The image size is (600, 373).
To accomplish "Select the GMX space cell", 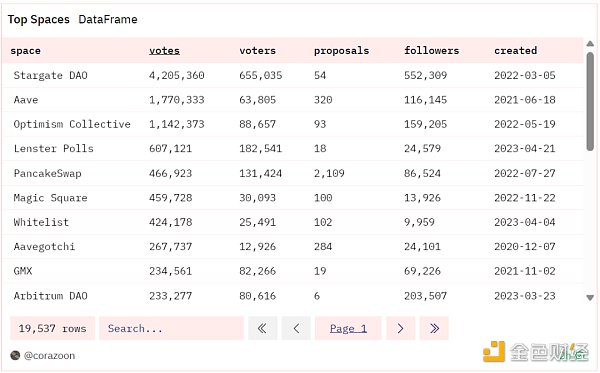I will 23,271.
